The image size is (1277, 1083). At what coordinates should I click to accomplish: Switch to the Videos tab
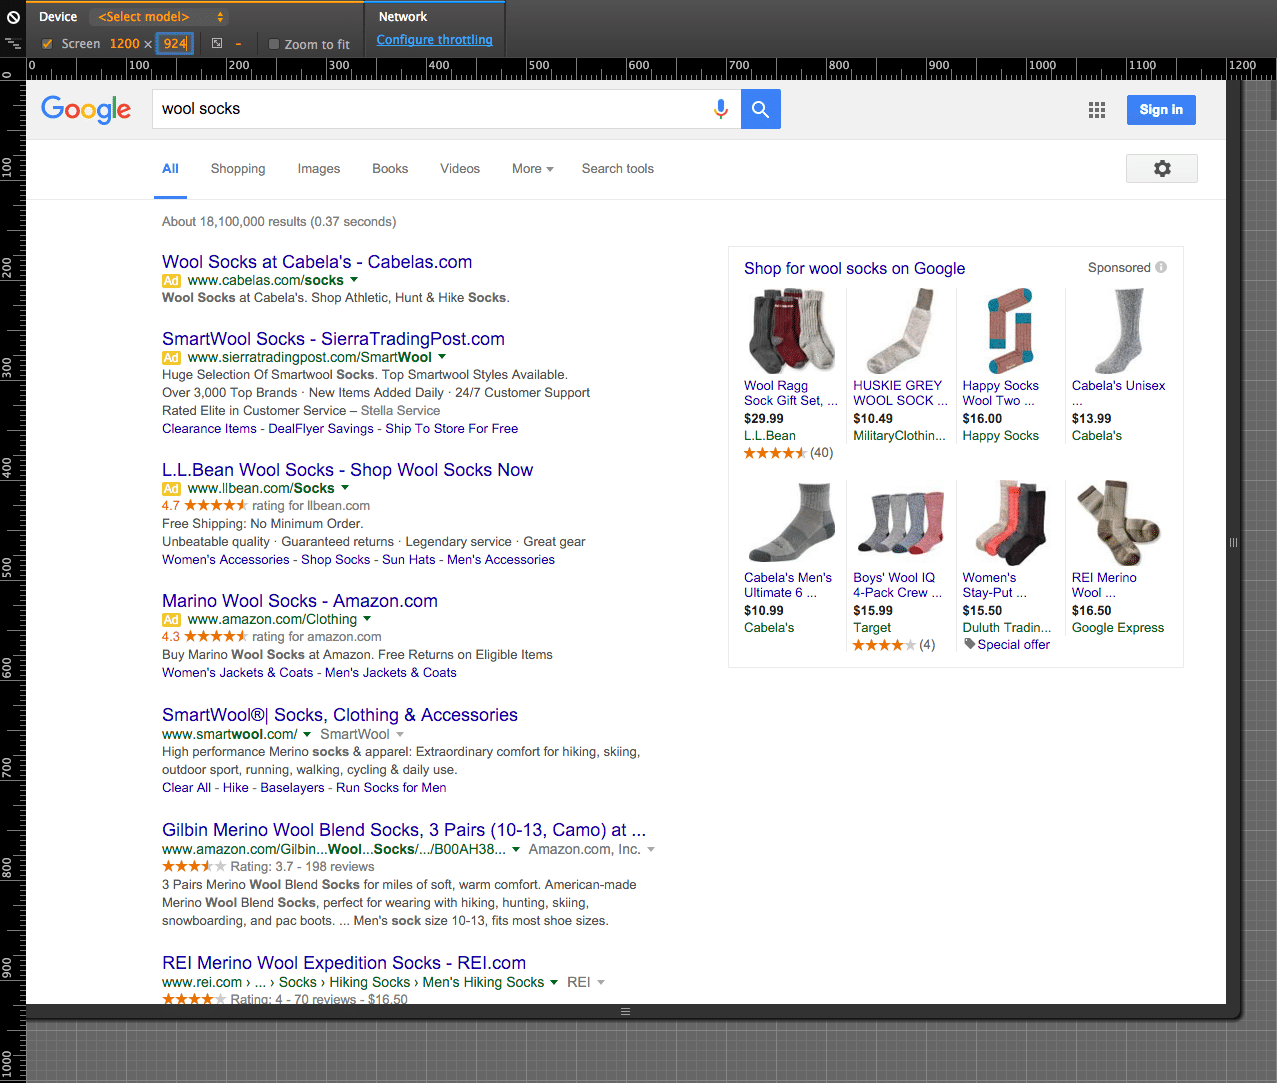[x=460, y=169]
